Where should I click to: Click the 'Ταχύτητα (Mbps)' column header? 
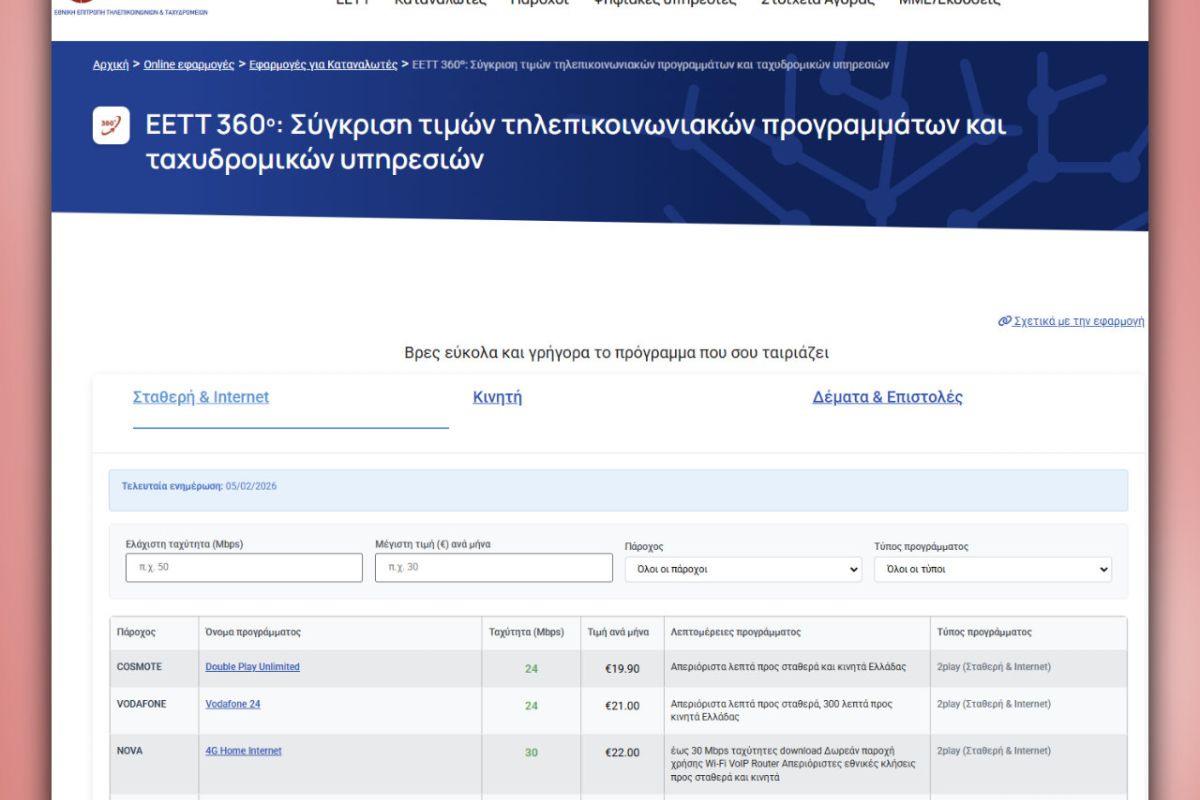click(x=526, y=632)
